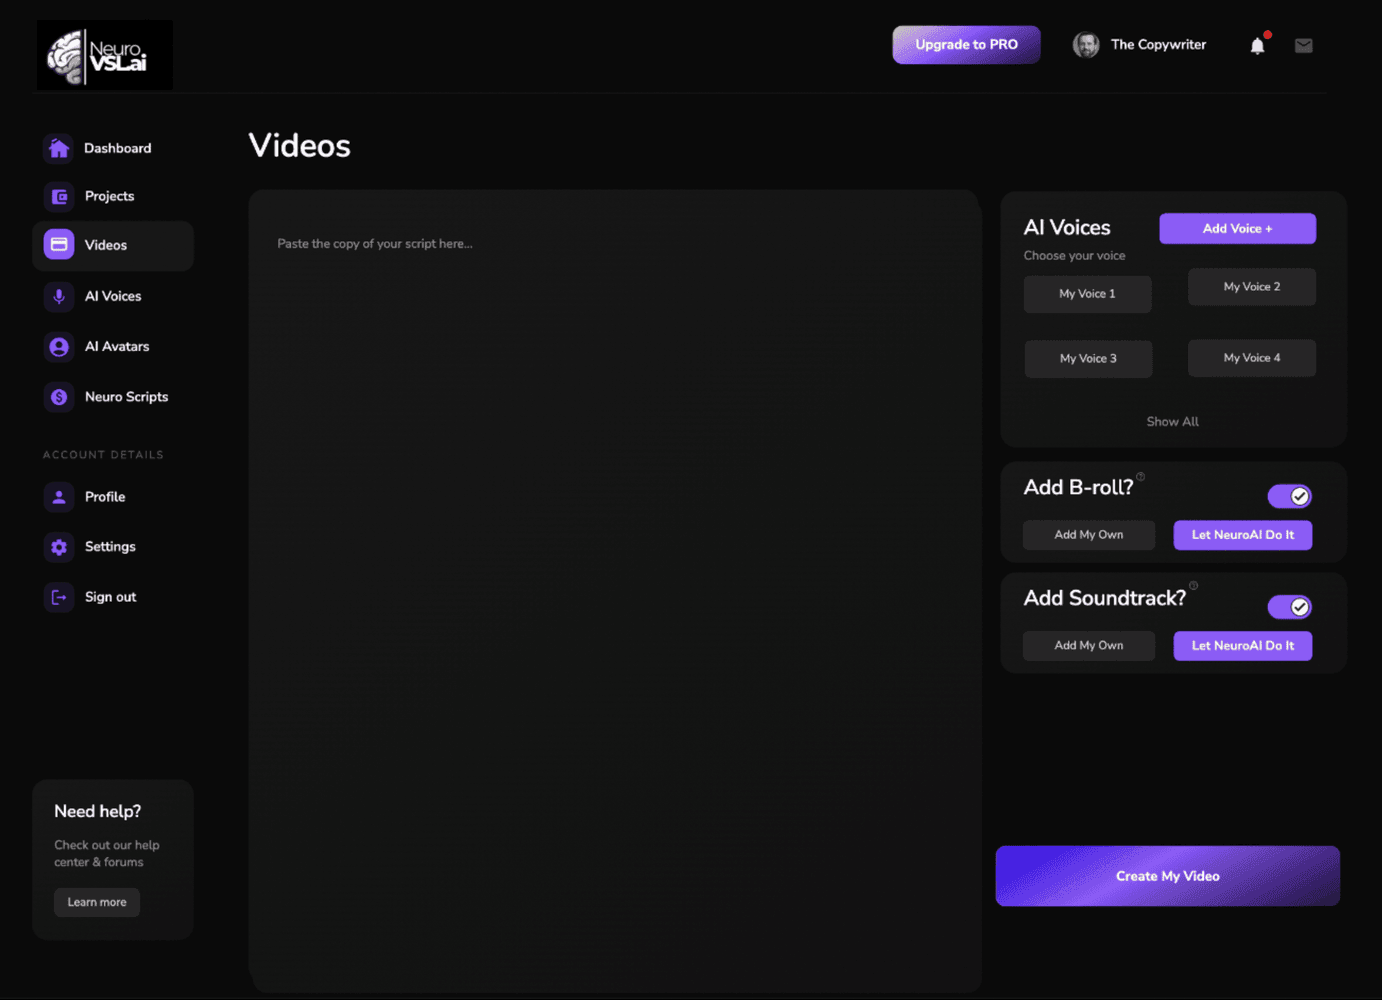Open The Copywriter account name
Screen dimensions: 1382x1000
(1158, 45)
